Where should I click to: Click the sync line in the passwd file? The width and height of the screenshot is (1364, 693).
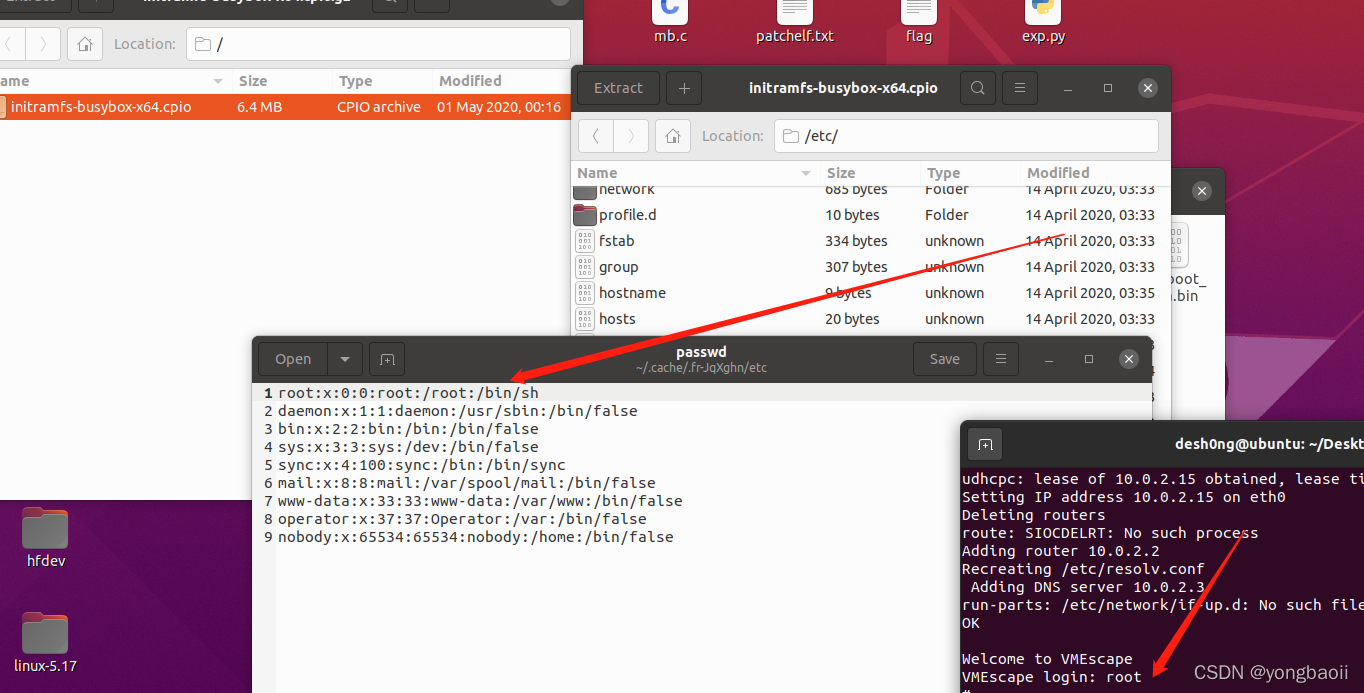(421, 465)
